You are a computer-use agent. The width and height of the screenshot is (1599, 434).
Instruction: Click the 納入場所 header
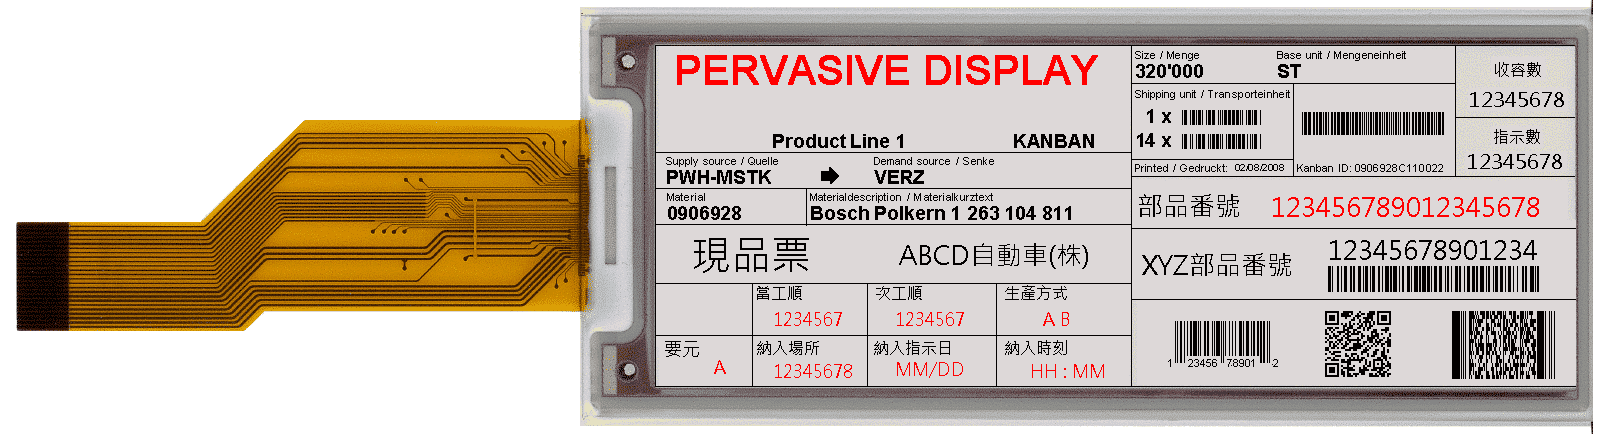click(787, 348)
